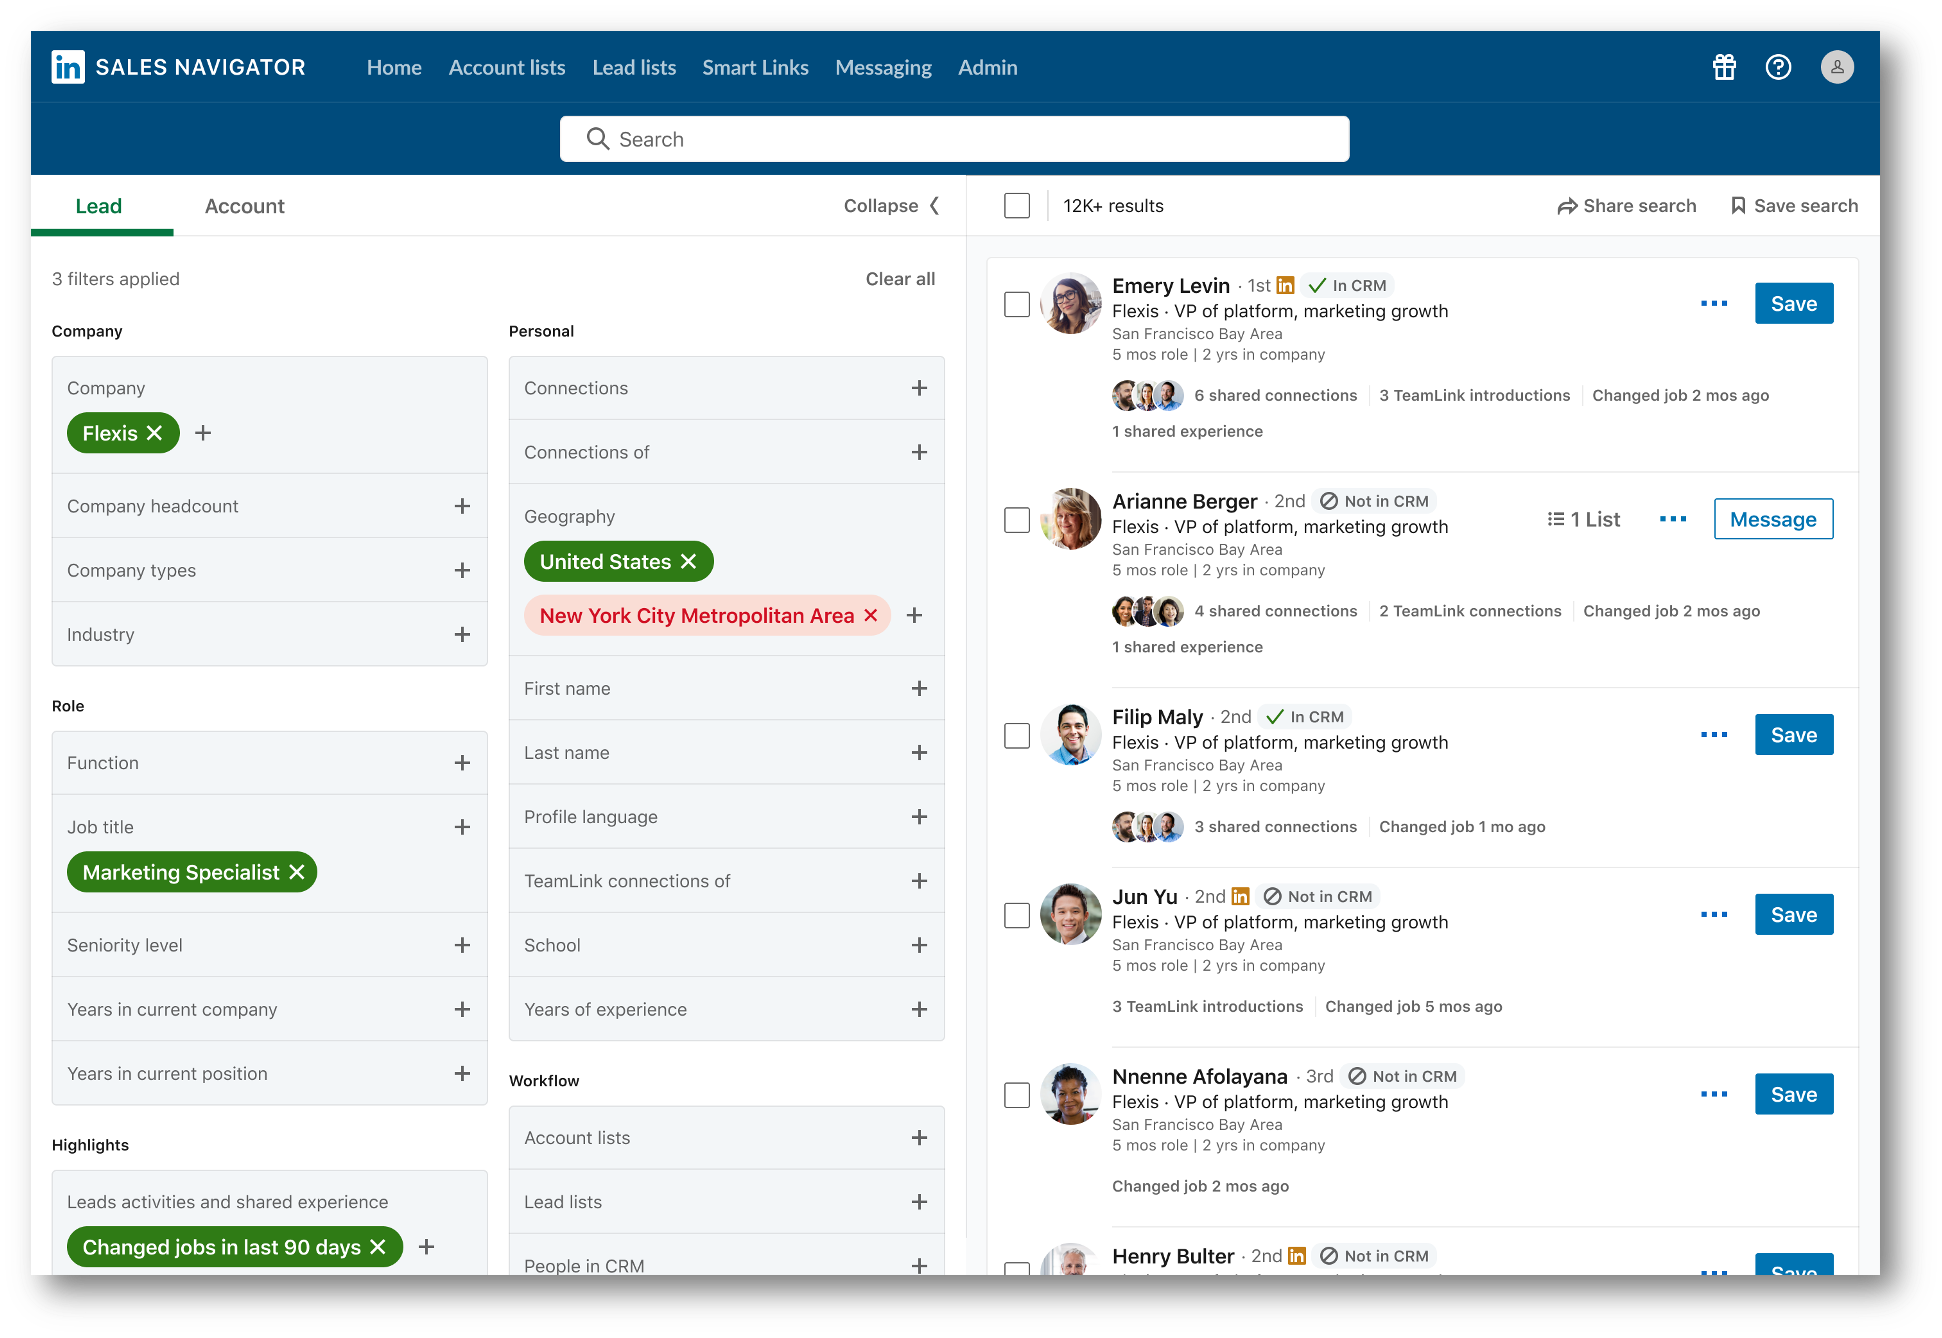Click Emery Levin's In CRM badge
Viewport: 1942px width, 1338px height.
(1348, 285)
